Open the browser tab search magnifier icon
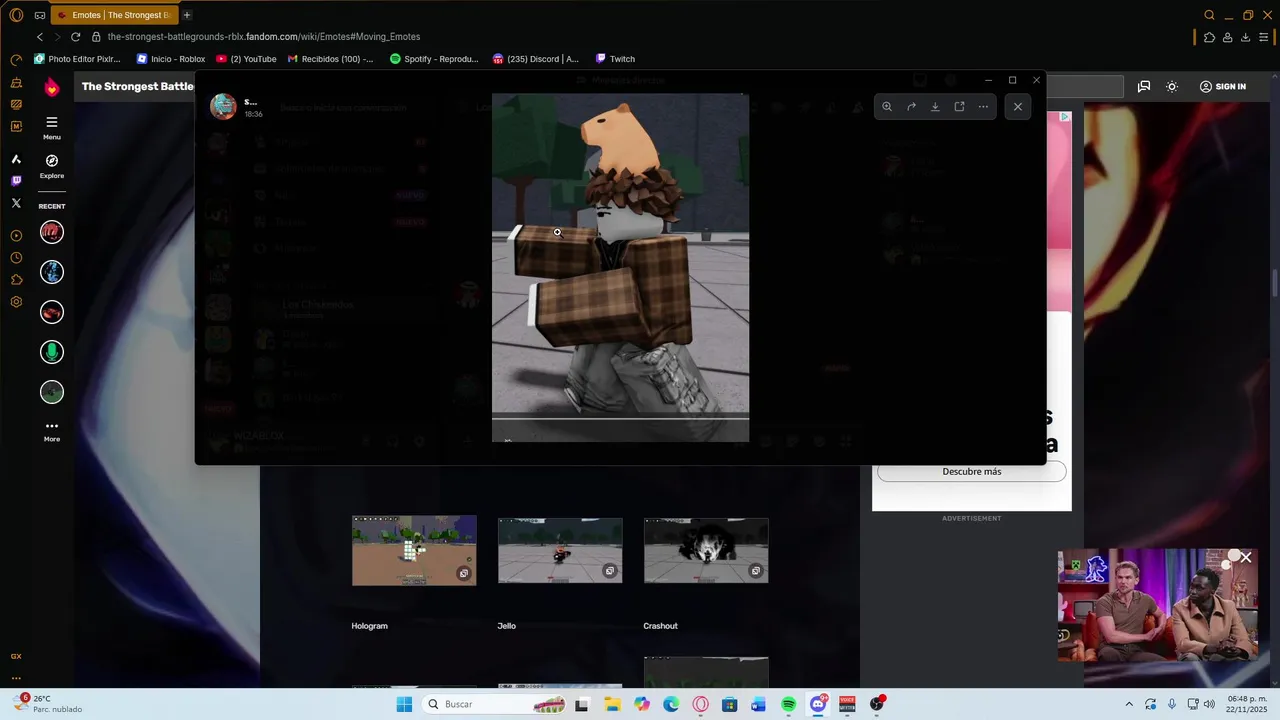 click(x=1209, y=15)
